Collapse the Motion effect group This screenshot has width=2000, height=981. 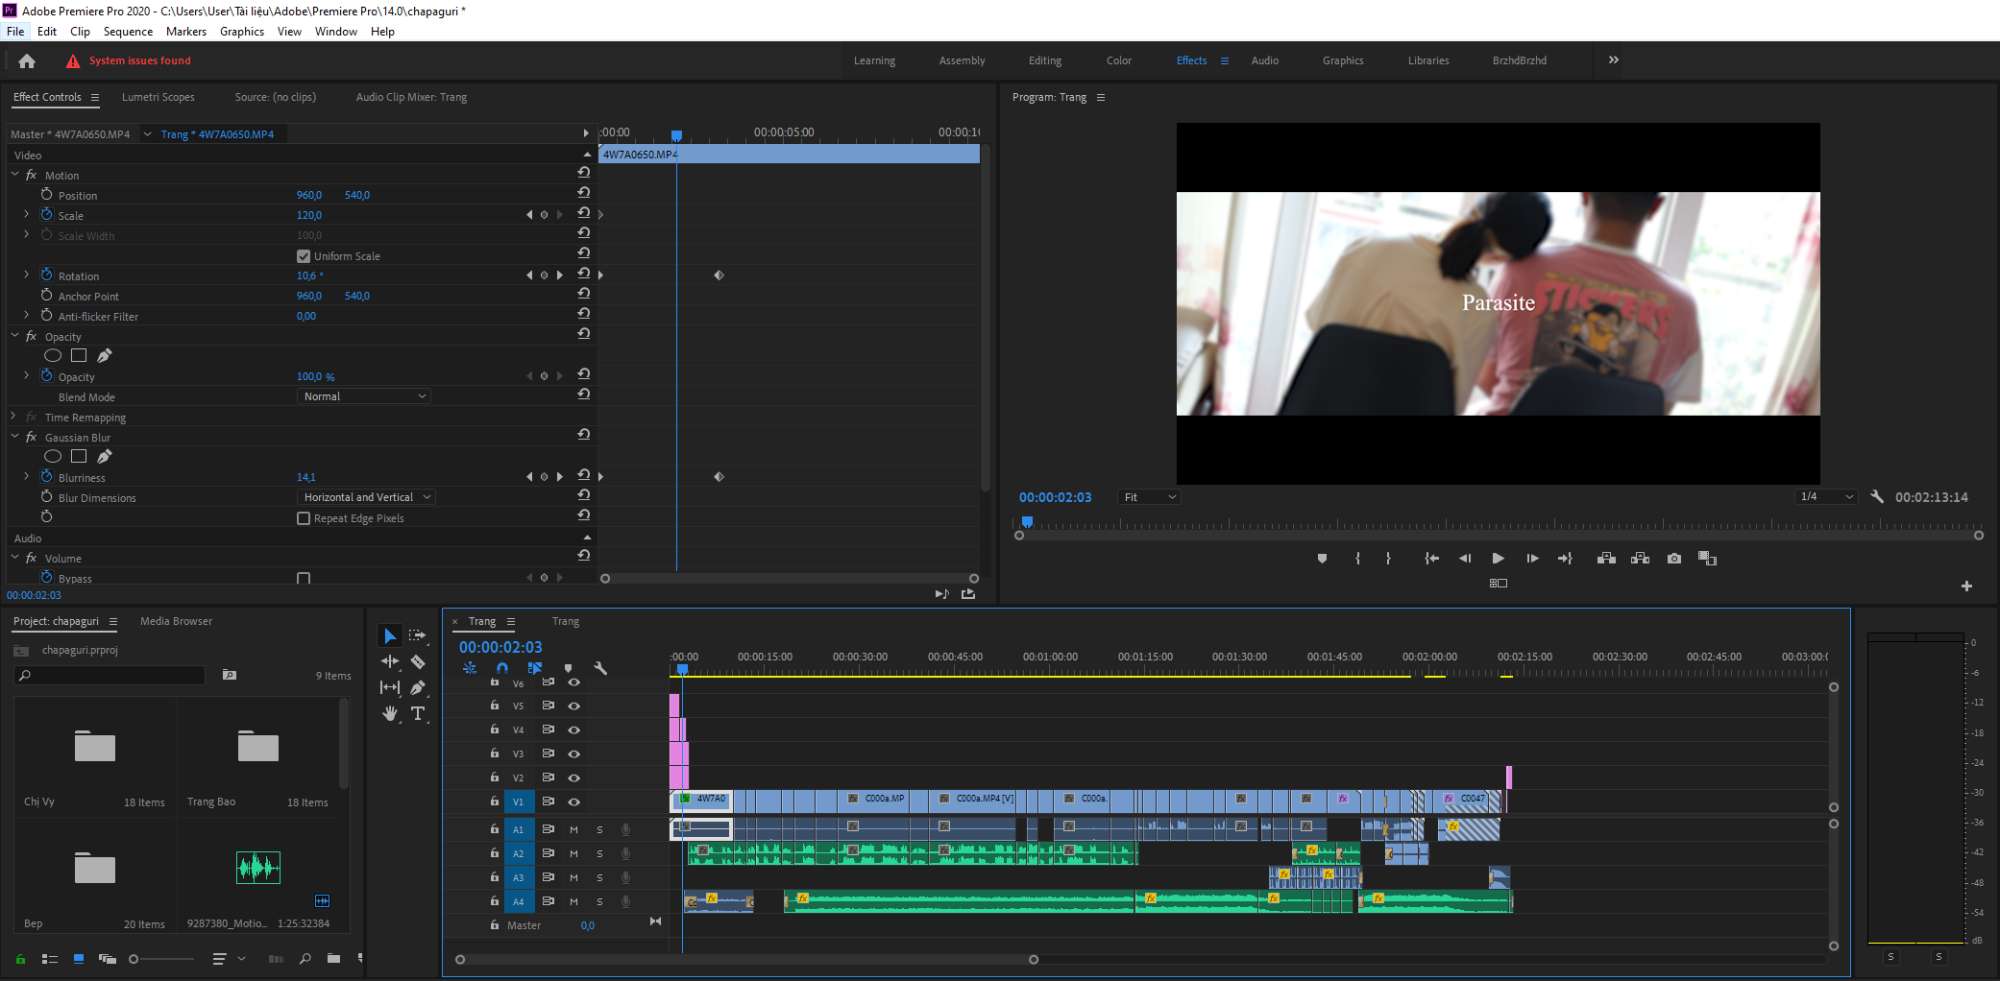click(15, 175)
